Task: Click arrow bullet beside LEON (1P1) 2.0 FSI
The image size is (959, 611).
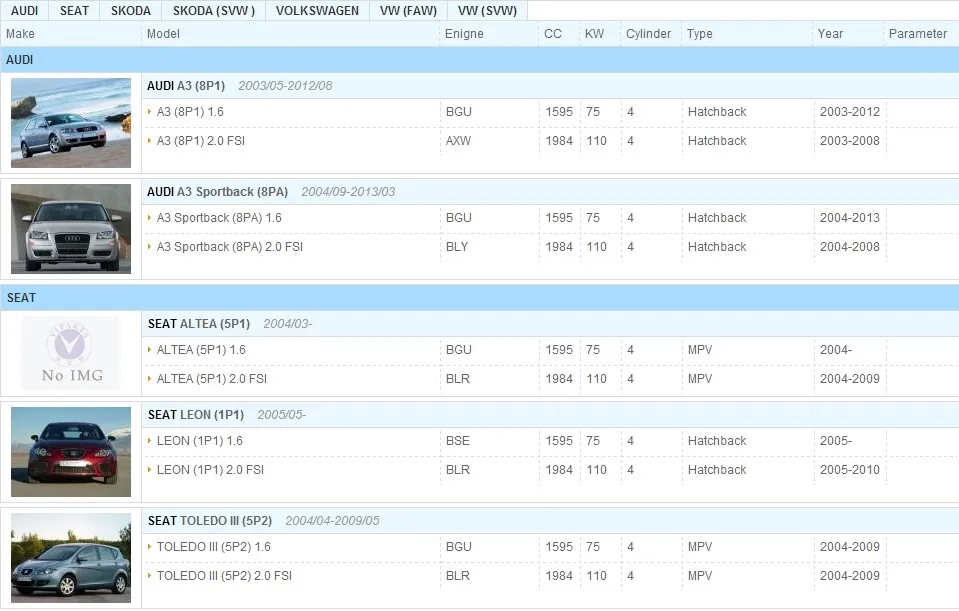Action: (149, 469)
